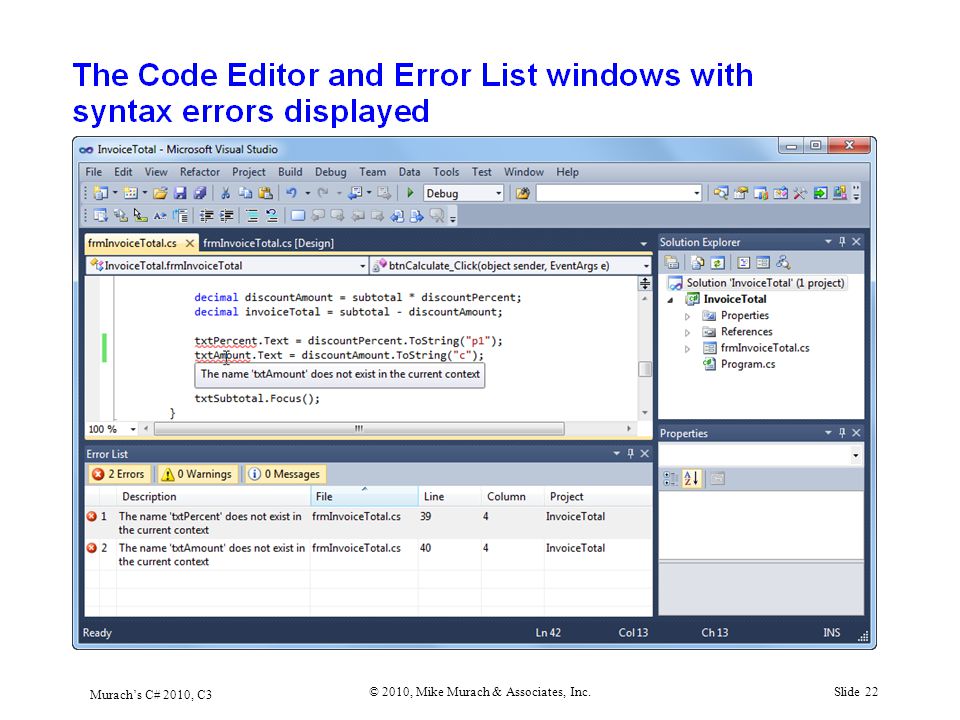Open the 100 % zoom dropdown

[133, 429]
